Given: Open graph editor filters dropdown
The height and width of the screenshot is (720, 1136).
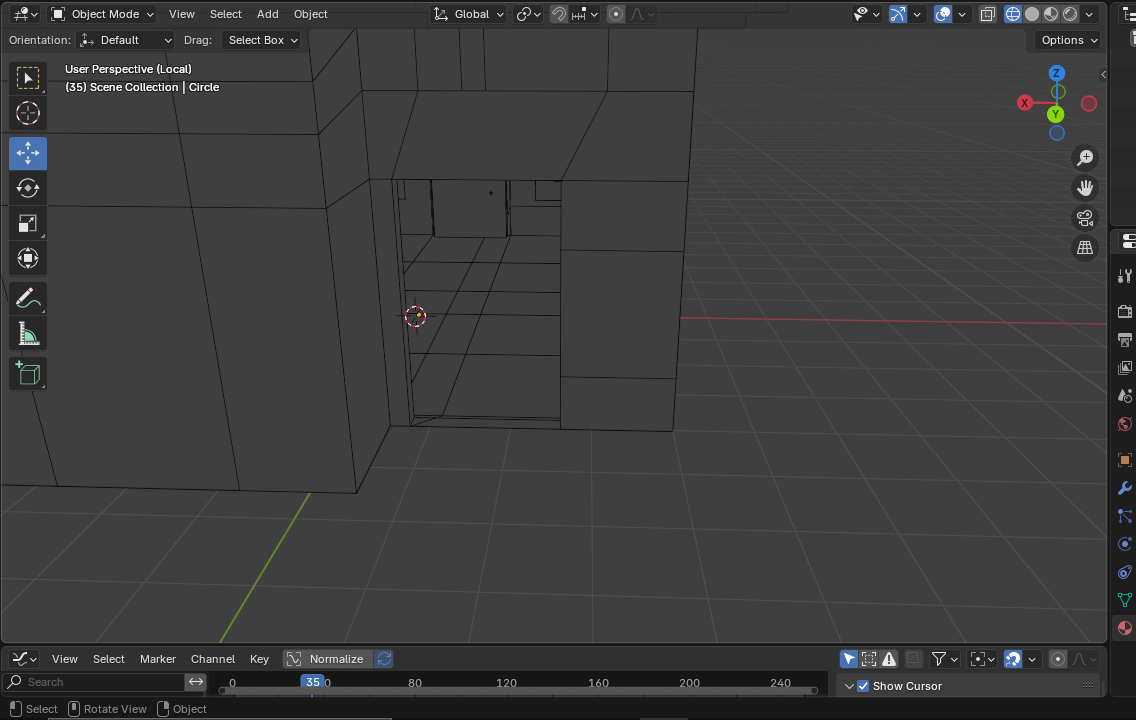Looking at the screenshot, I should click(x=945, y=659).
